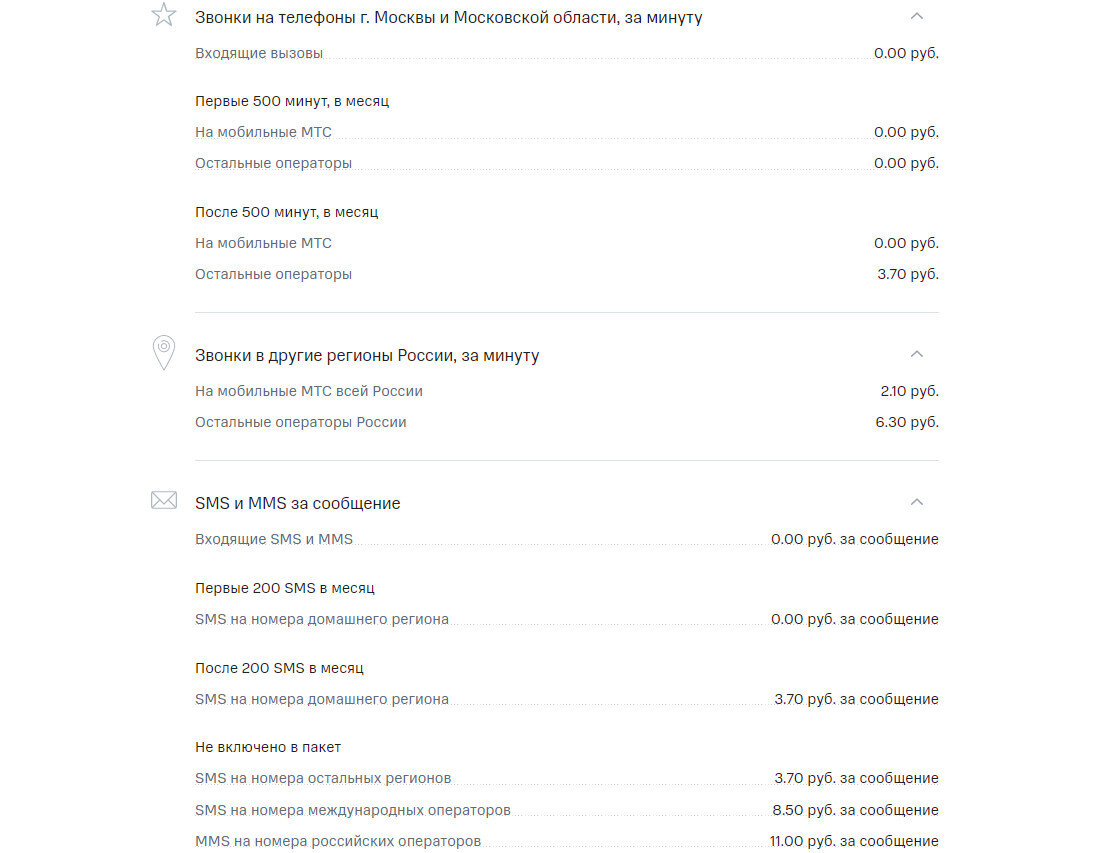This screenshot has height=853, width=1110.
Task: Click the star icon beside Moscow calls section
Action: point(164,15)
